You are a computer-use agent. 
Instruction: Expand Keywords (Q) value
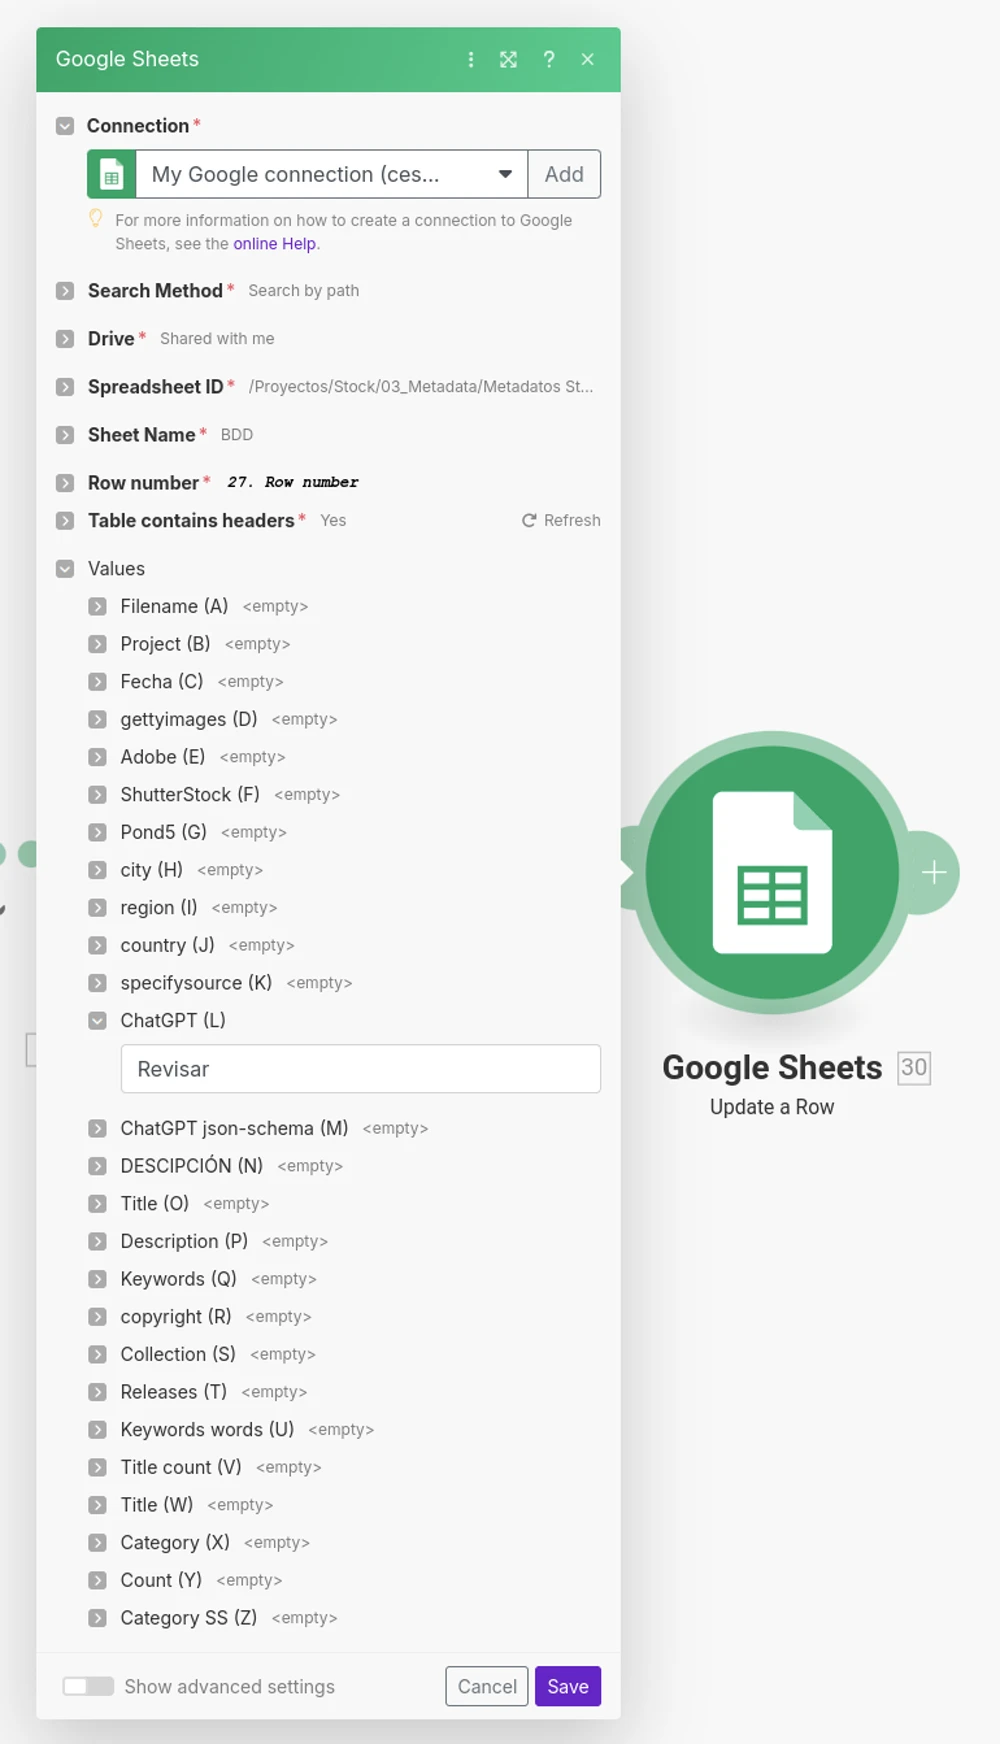[97, 1279]
